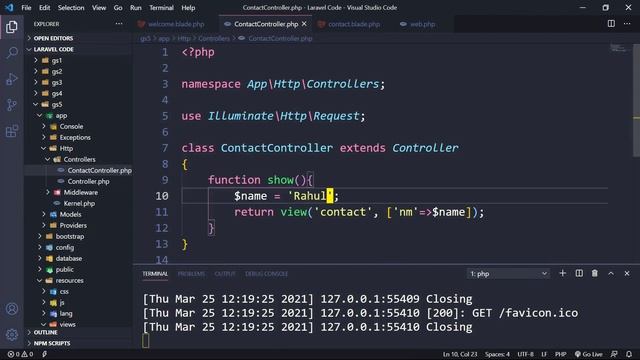Expand the gs4 folder

tap(57, 93)
